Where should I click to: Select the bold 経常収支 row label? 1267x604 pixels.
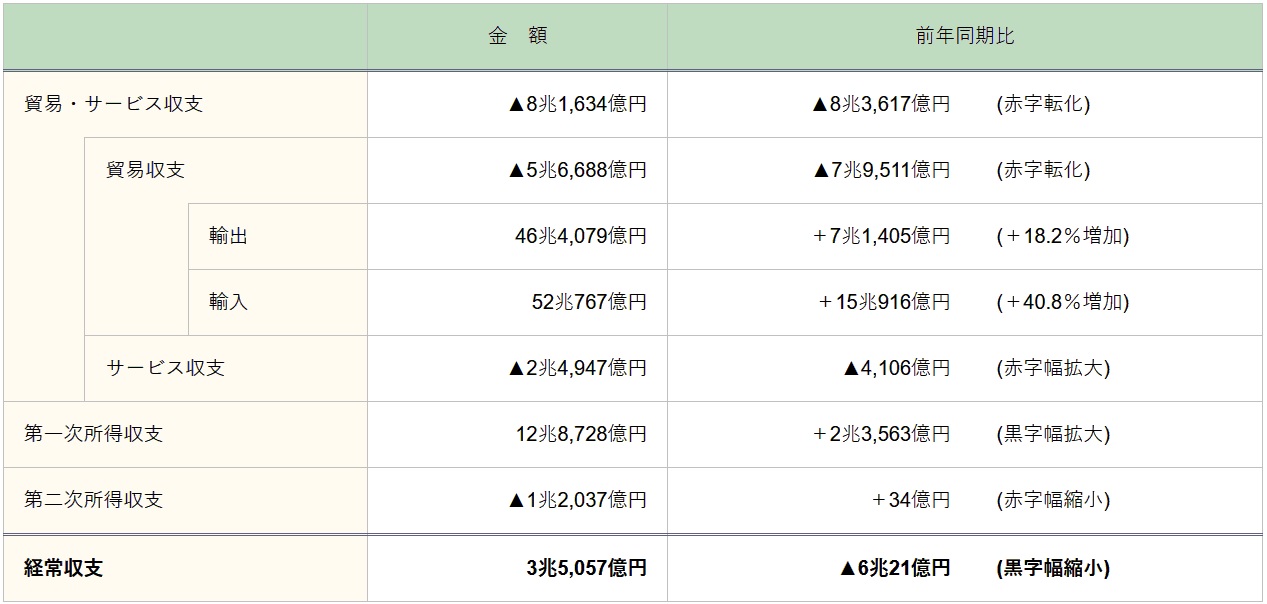64,568
